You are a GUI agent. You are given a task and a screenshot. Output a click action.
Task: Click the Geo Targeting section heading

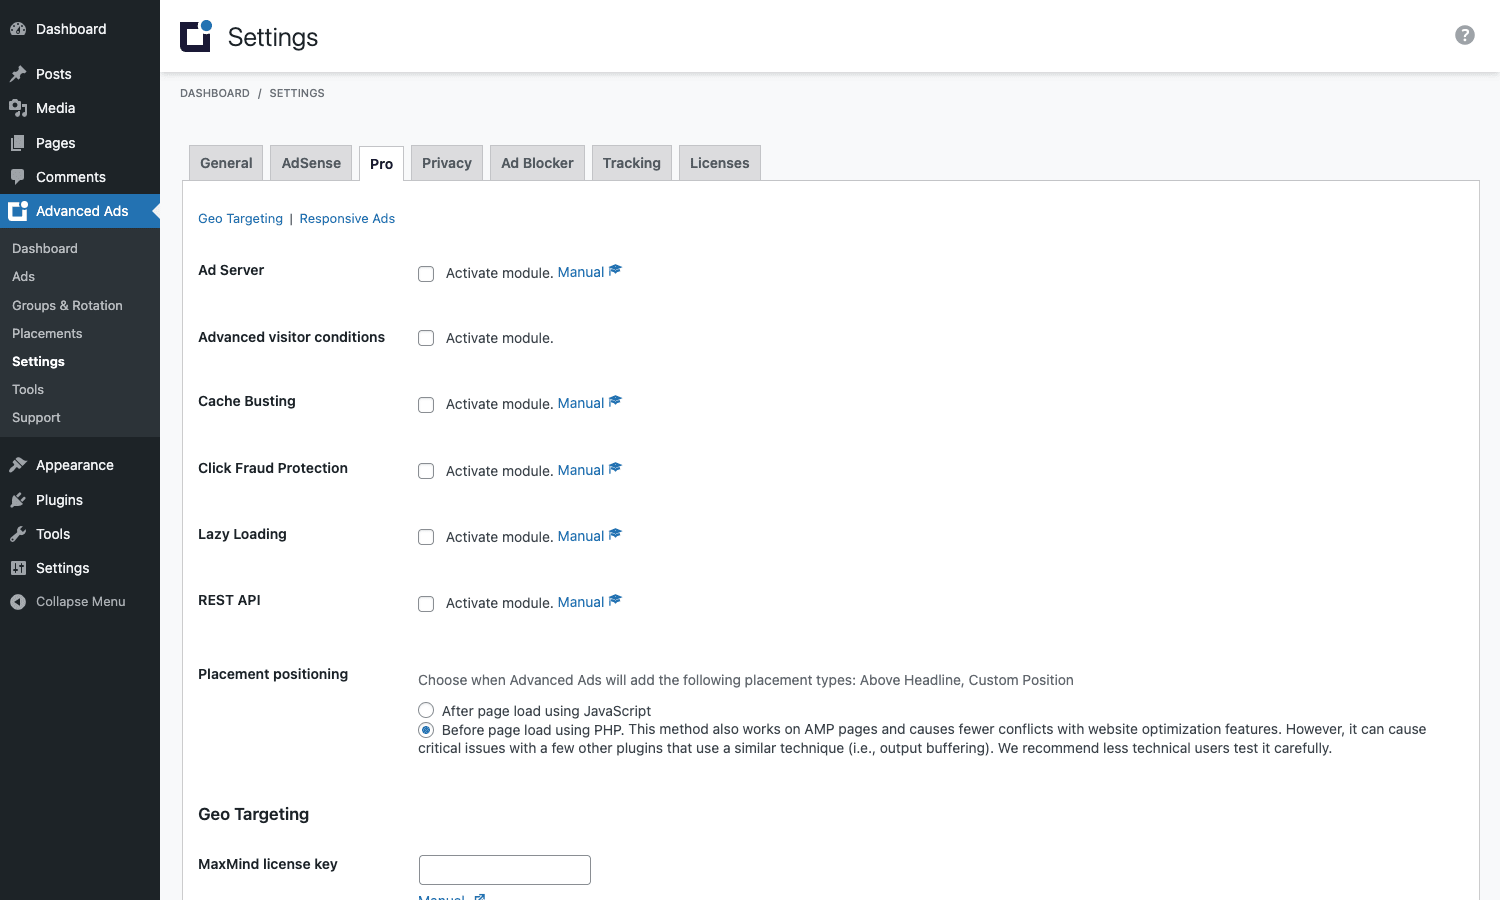click(x=254, y=814)
